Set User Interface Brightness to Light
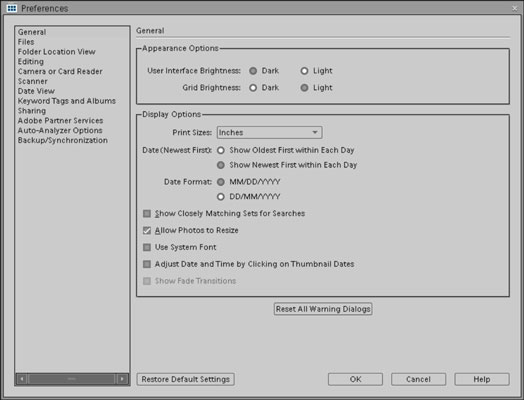The height and width of the screenshot is (400, 524). 304,71
